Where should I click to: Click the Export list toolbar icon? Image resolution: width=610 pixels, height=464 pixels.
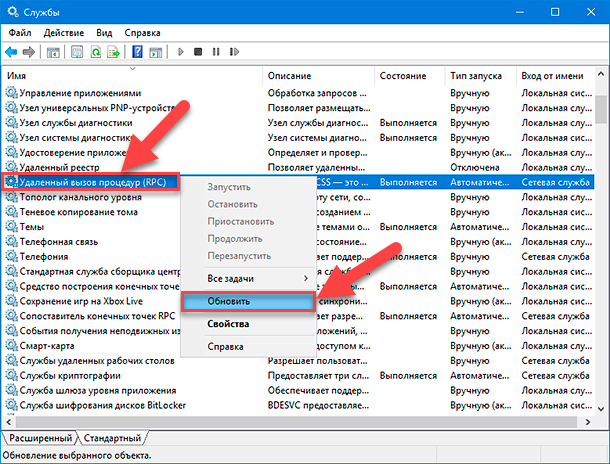[x=113, y=51]
